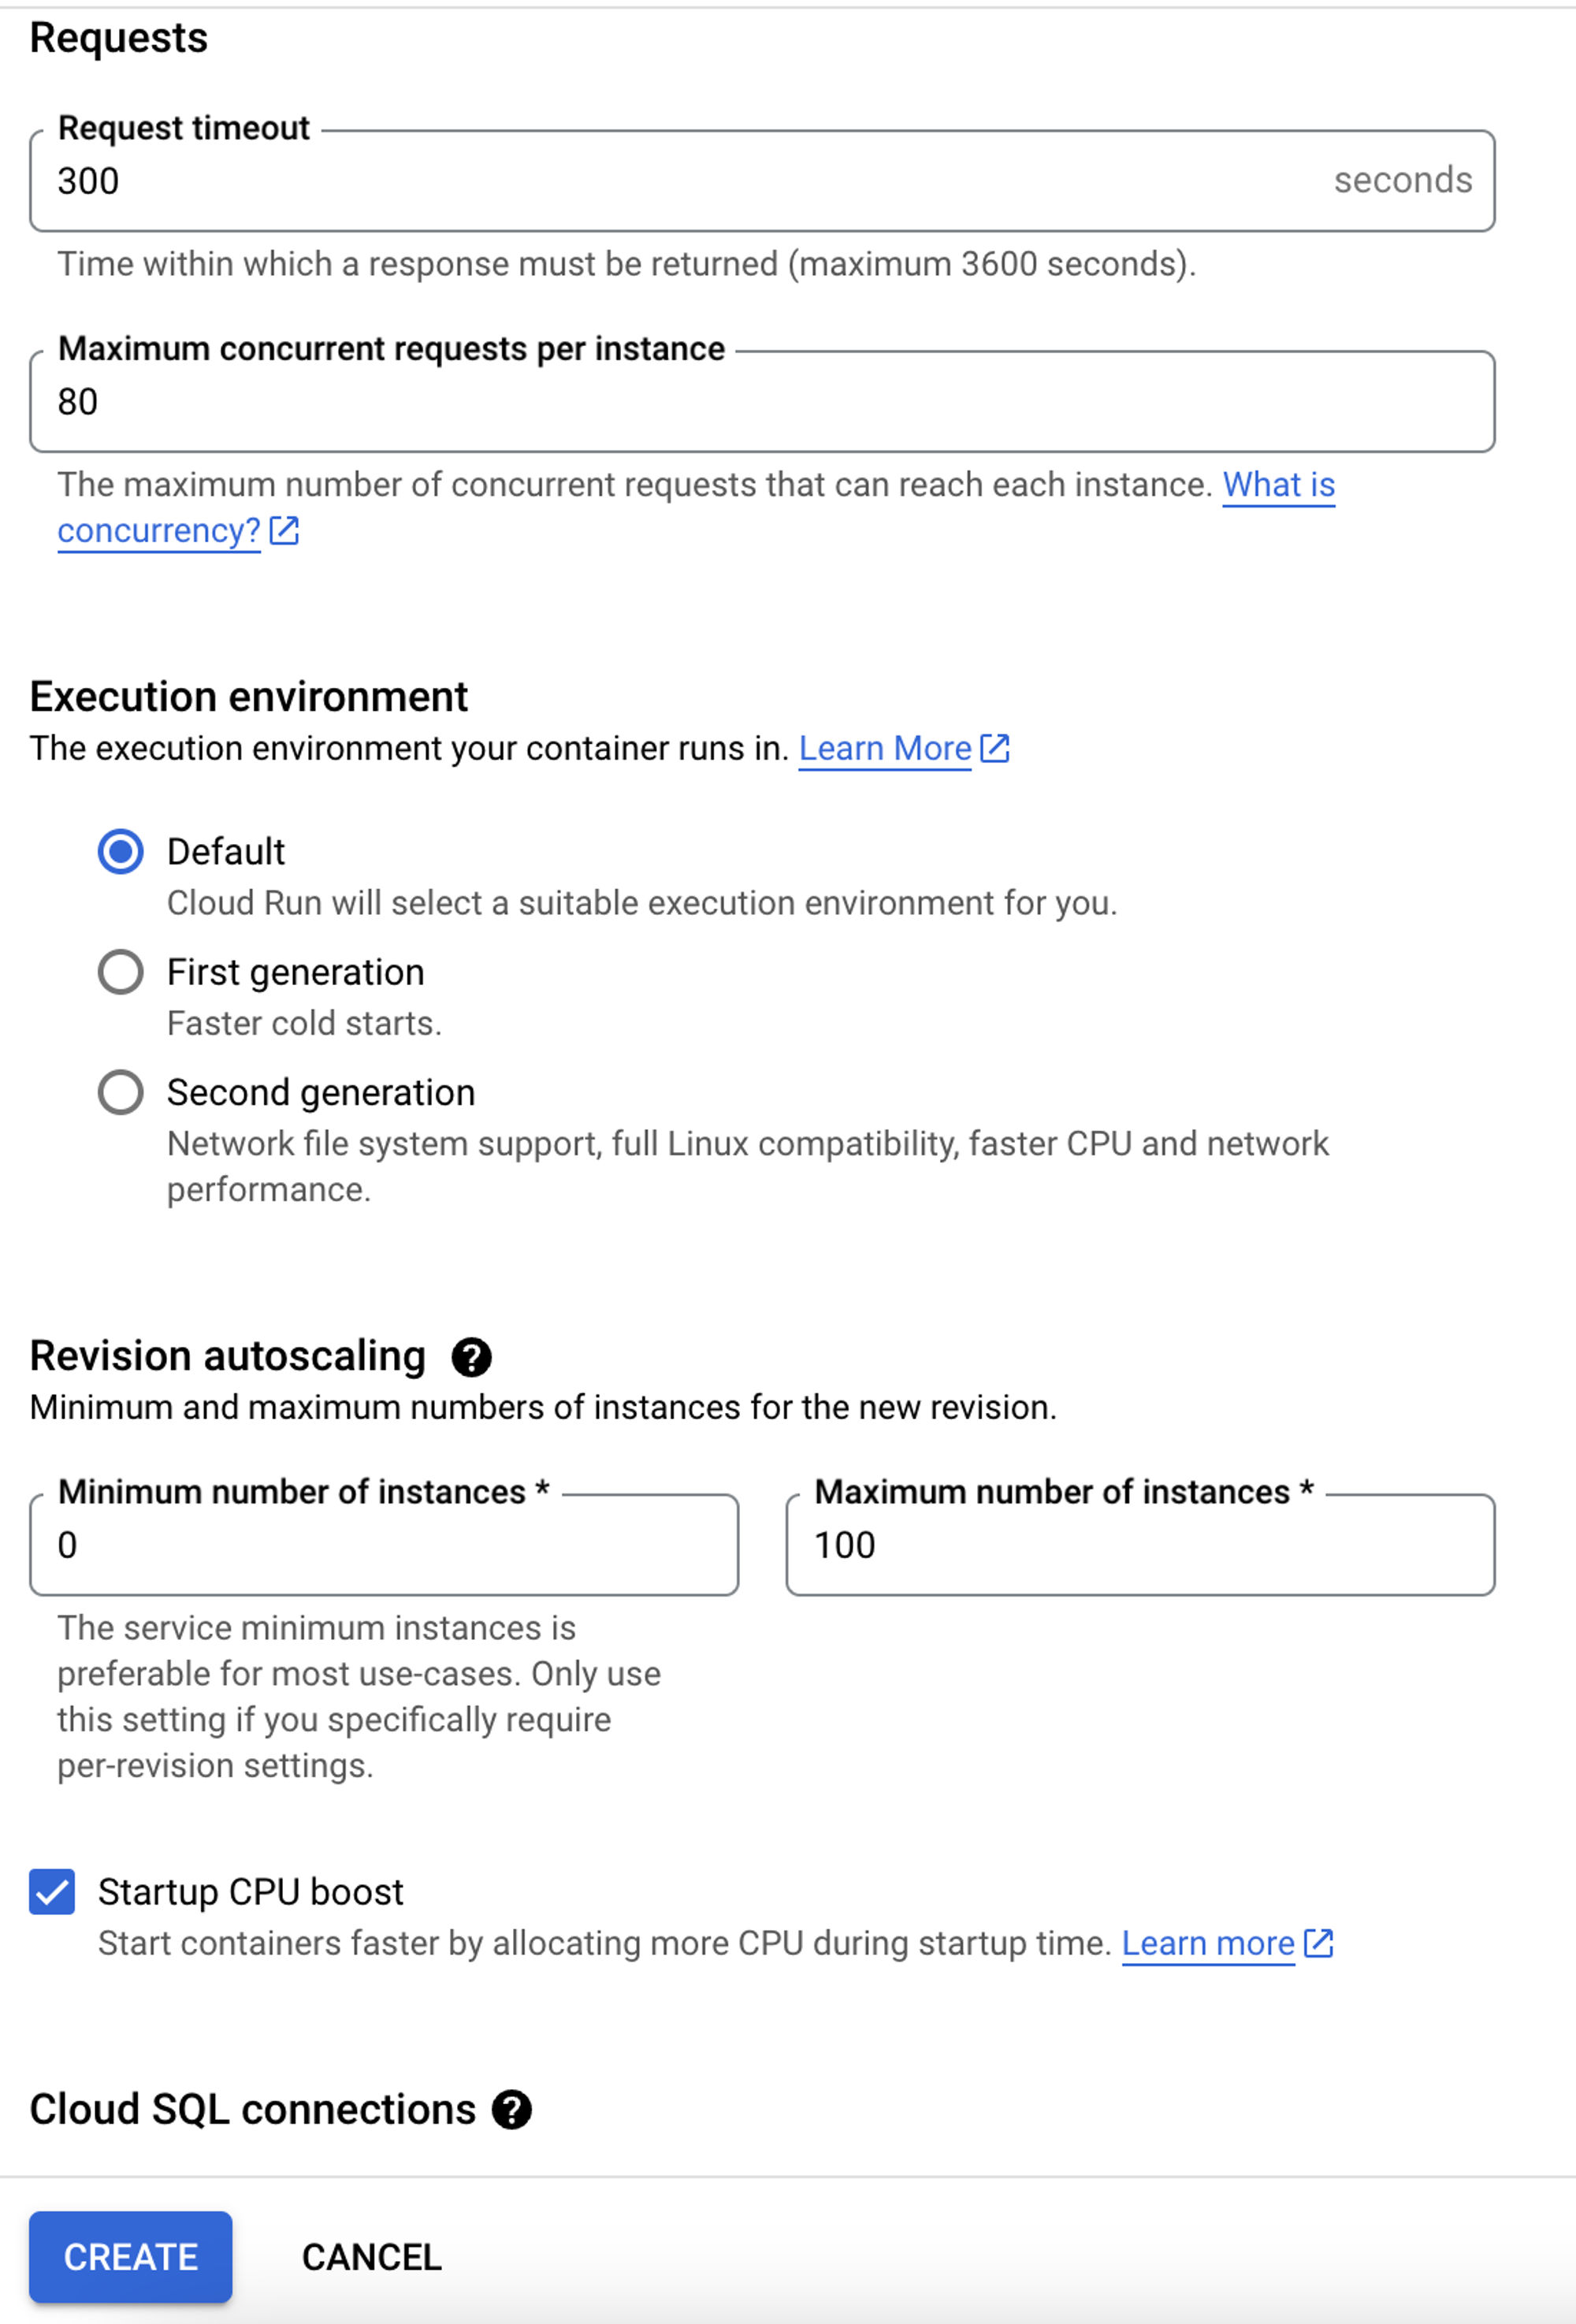The width and height of the screenshot is (1576, 2324).
Task: Click the Request timeout field
Action: click(x=690, y=181)
